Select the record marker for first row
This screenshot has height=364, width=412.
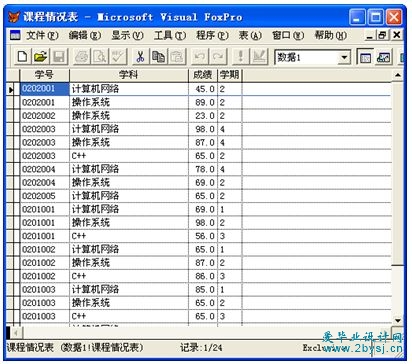(13, 89)
